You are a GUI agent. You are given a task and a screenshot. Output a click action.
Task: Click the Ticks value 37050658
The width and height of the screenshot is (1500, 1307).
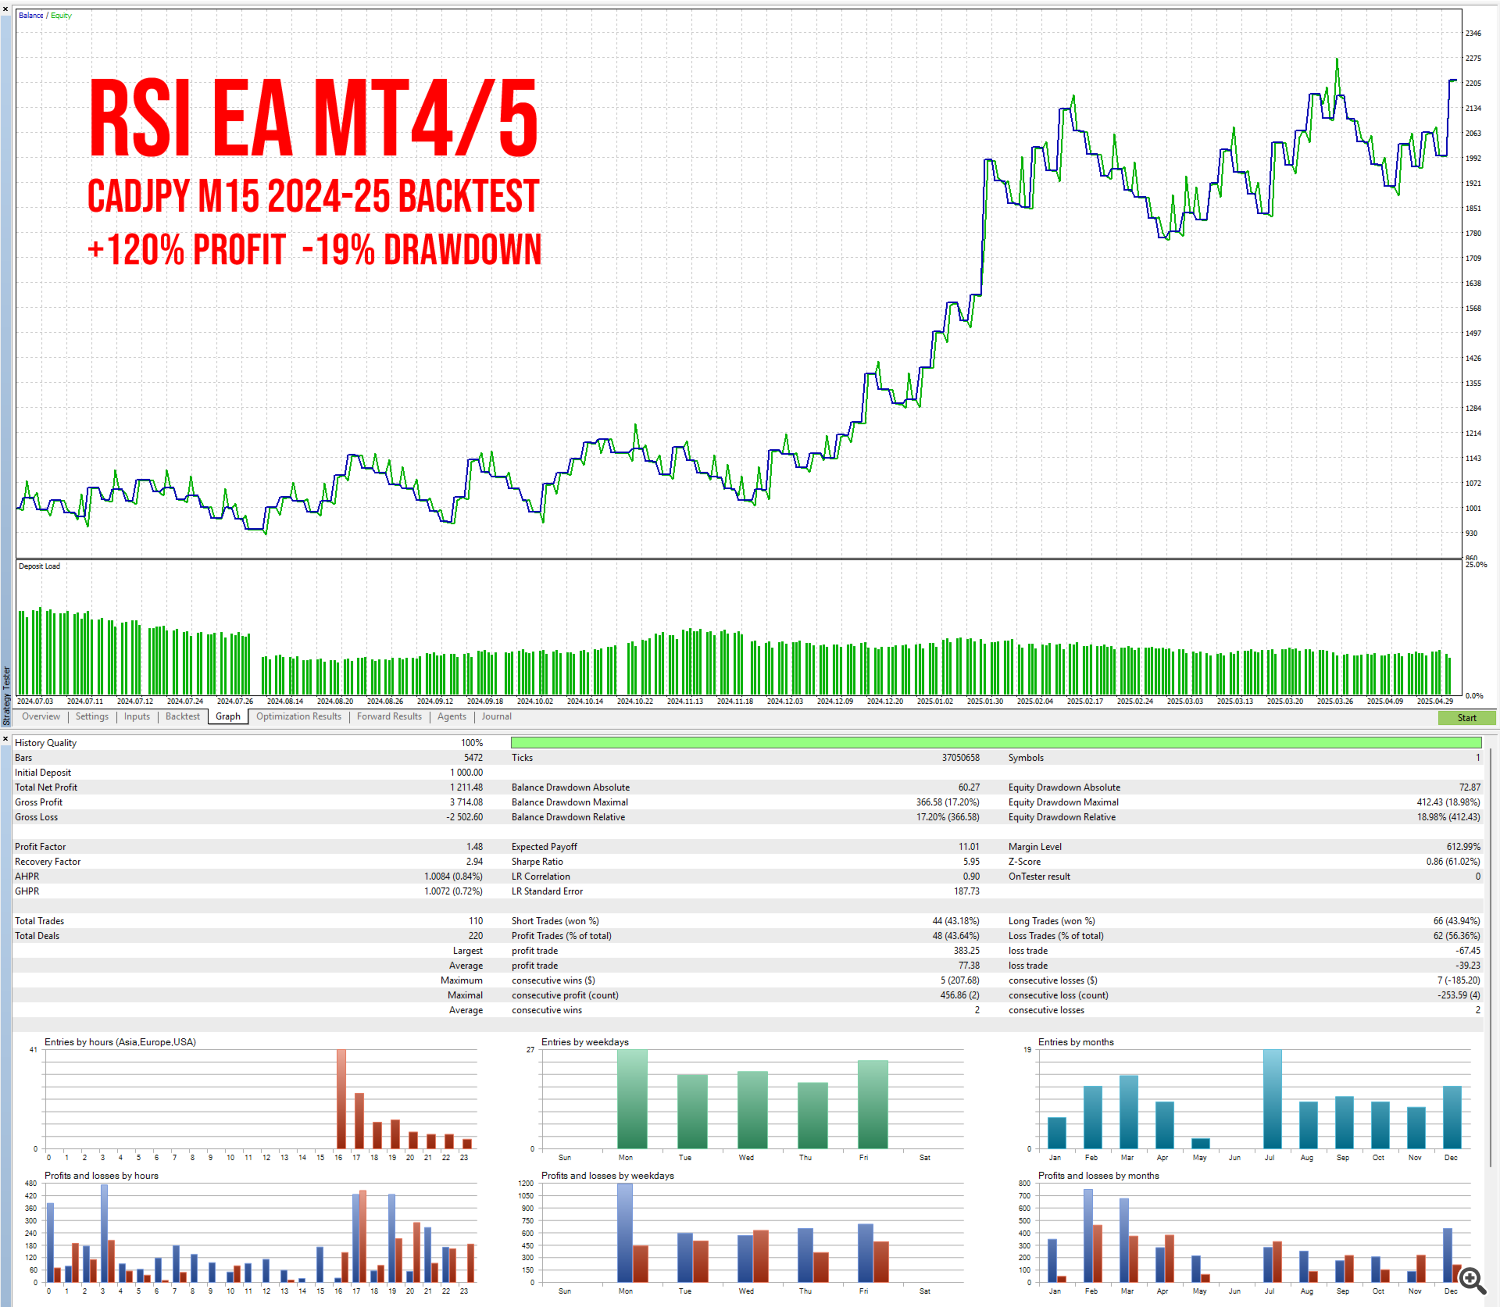coord(960,758)
